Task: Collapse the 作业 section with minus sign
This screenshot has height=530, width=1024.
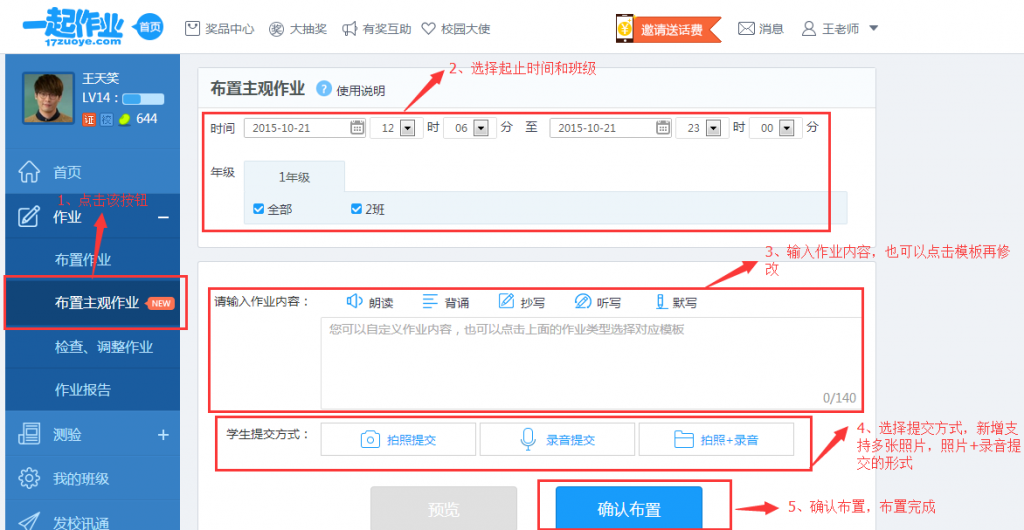Action: coord(163,217)
